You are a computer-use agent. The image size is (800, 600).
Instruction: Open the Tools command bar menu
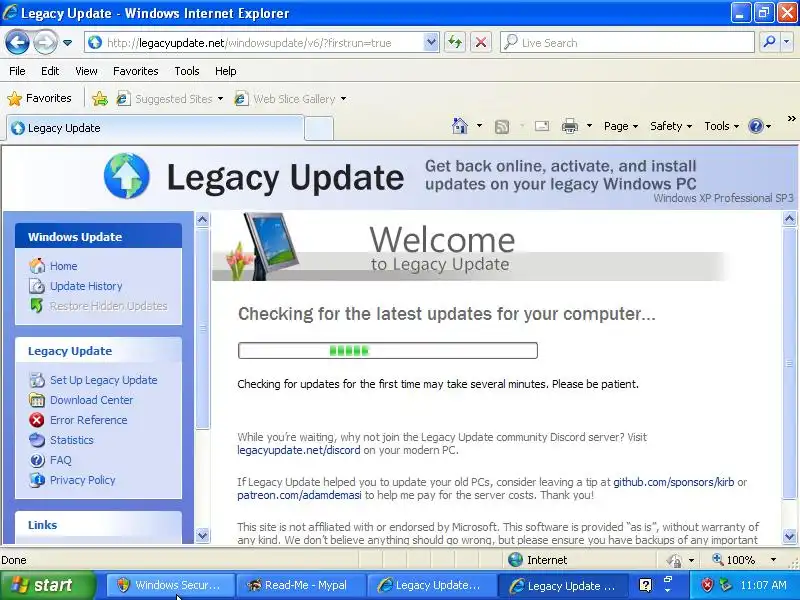pyautogui.click(x=721, y=126)
